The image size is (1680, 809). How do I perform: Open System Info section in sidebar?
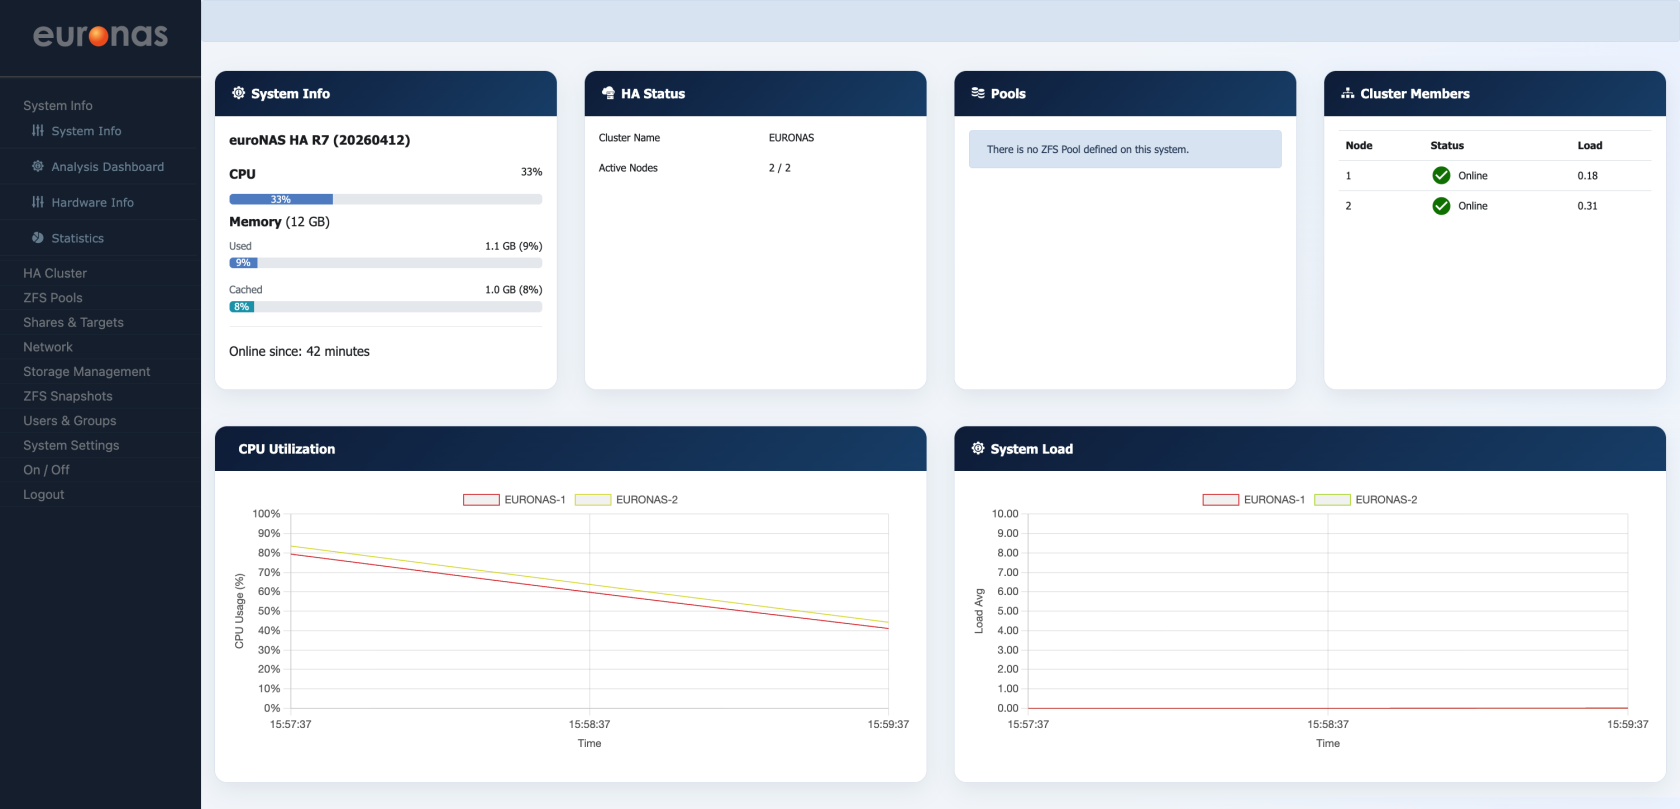[x=58, y=106]
